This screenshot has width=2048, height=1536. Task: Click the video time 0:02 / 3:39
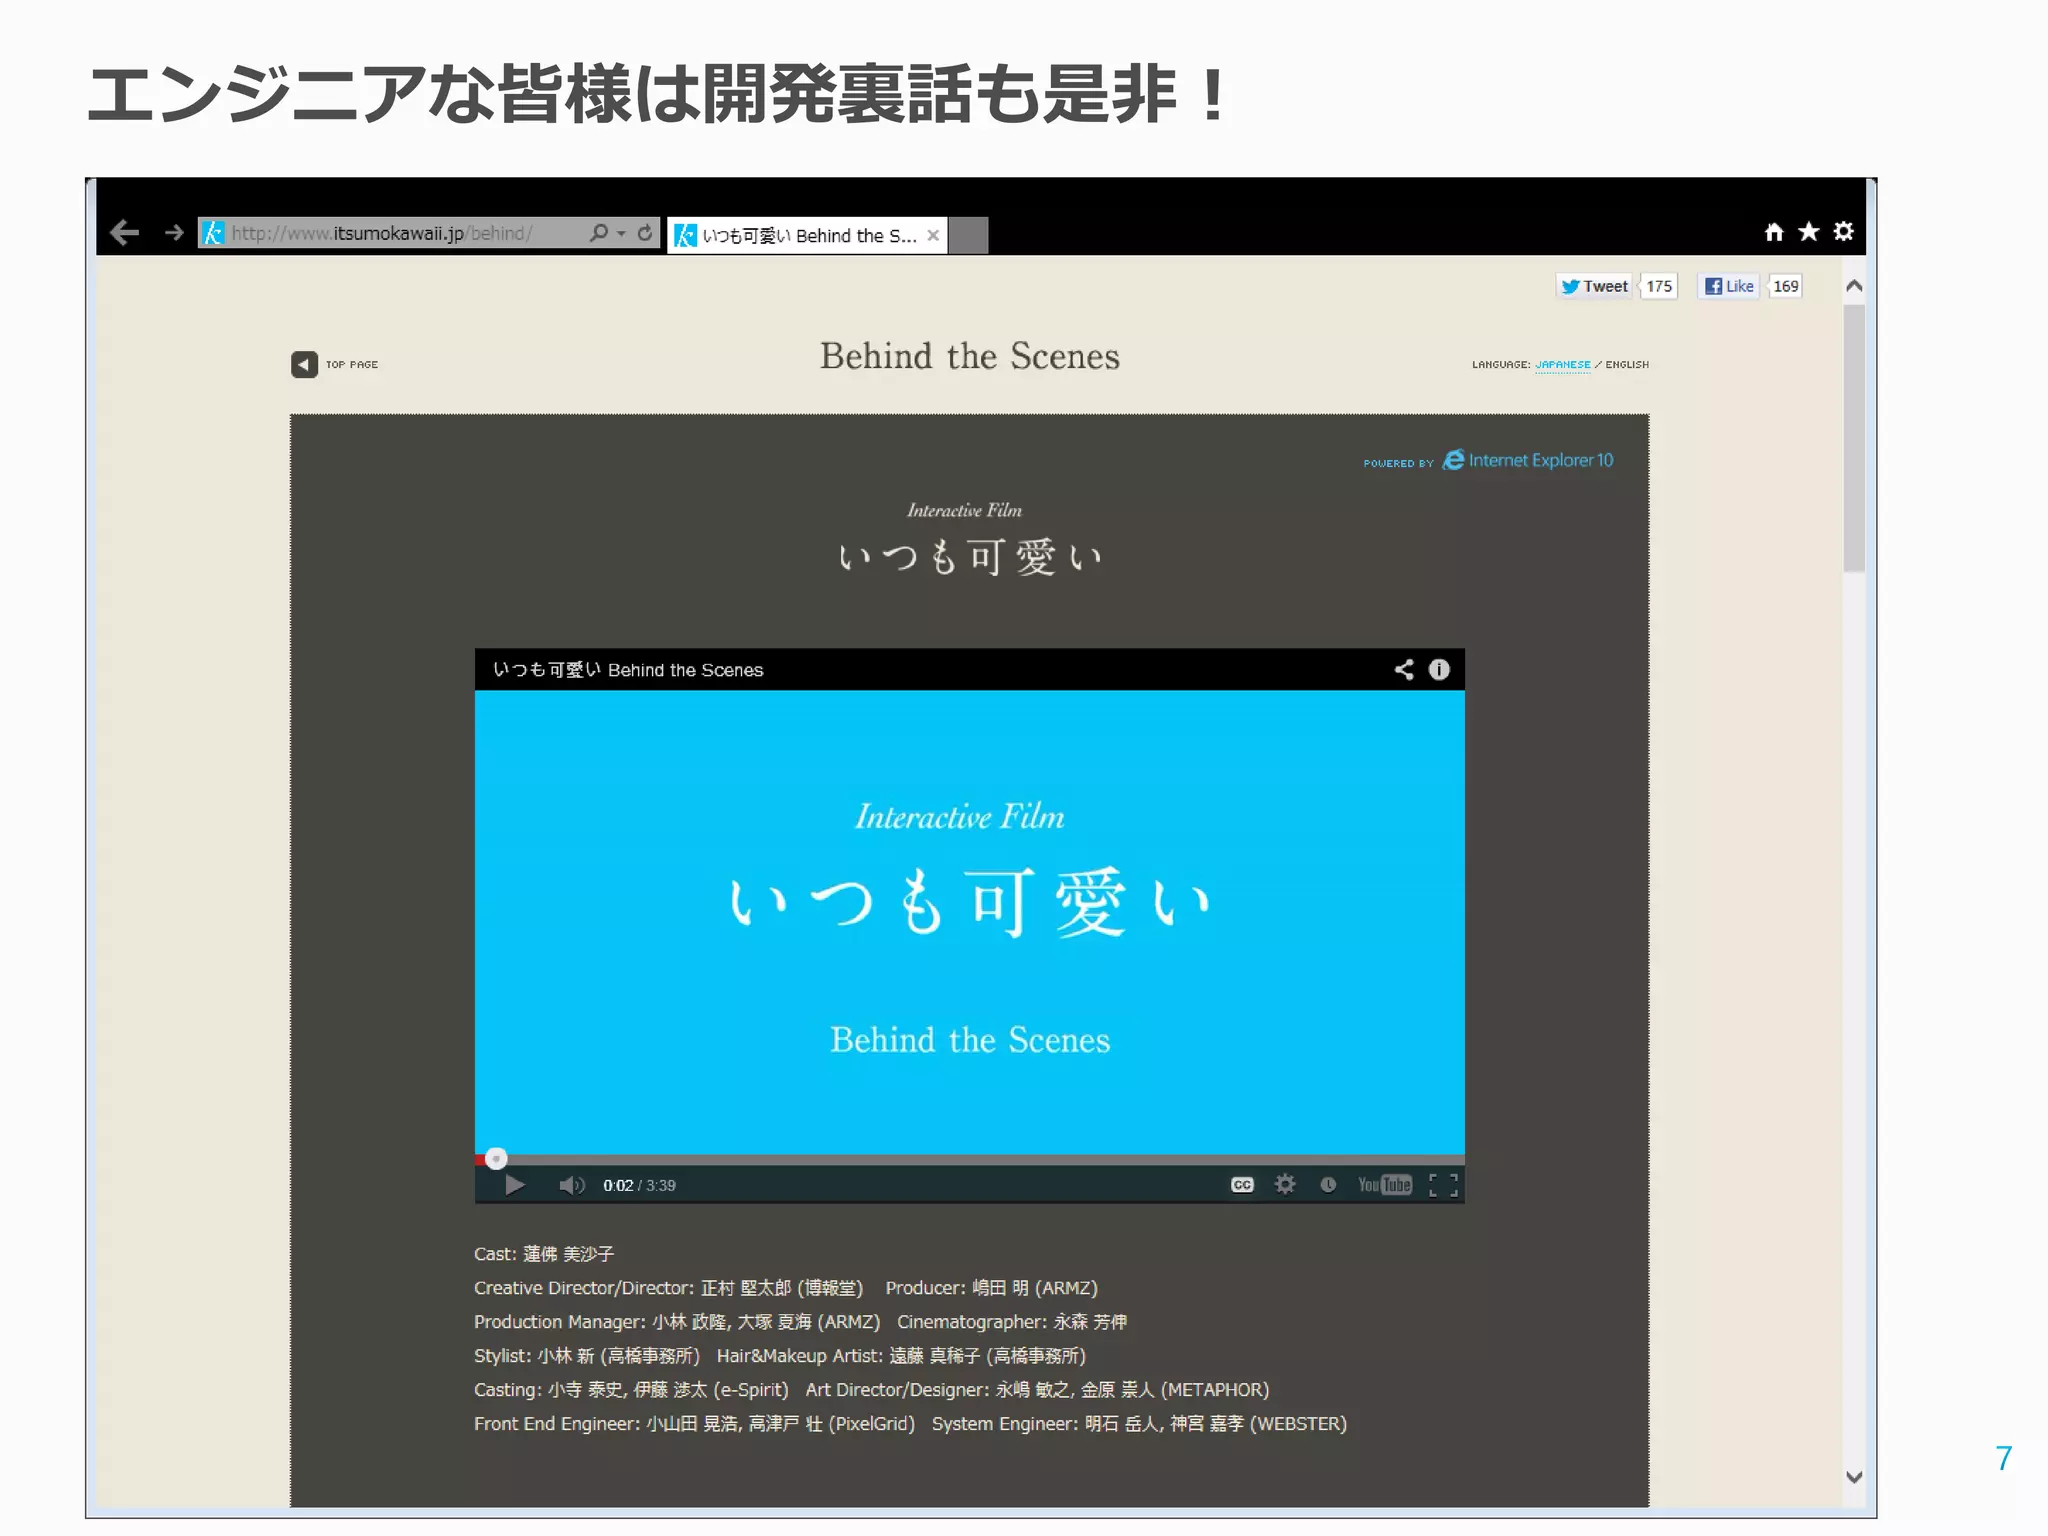coord(639,1185)
